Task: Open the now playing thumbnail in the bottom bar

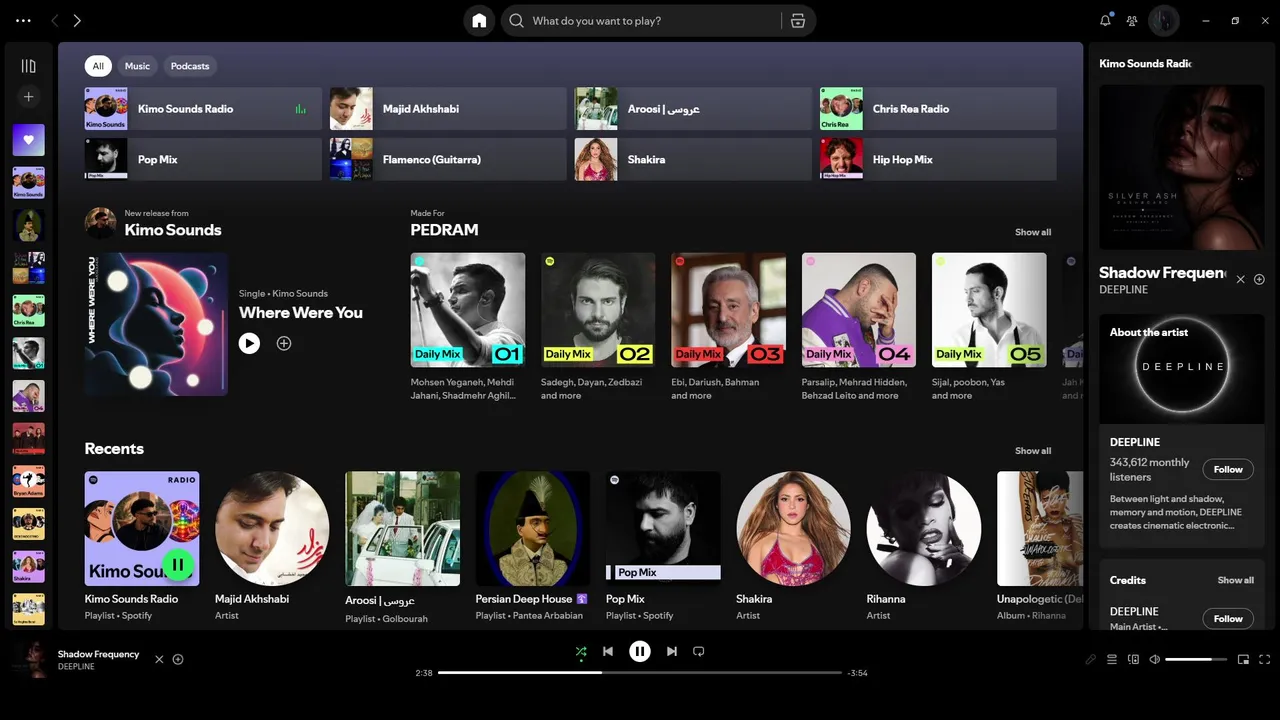Action: pyautogui.click(x=28, y=659)
